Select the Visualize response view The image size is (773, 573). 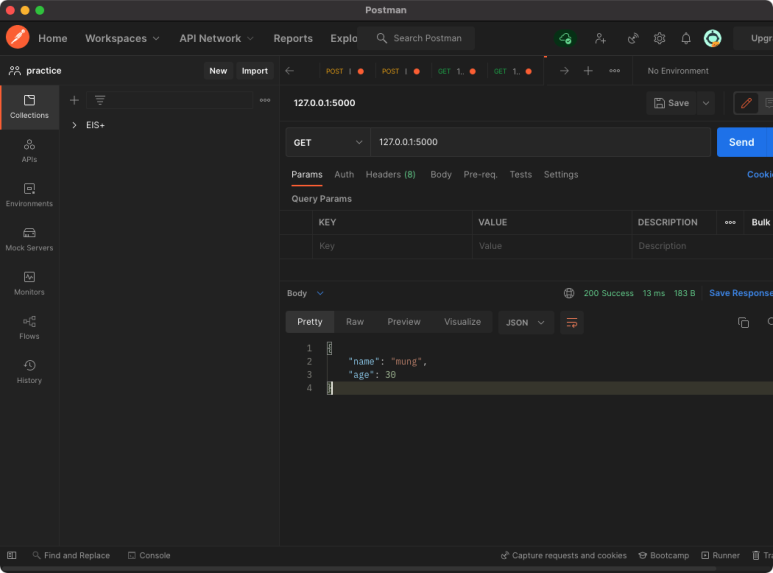click(462, 322)
